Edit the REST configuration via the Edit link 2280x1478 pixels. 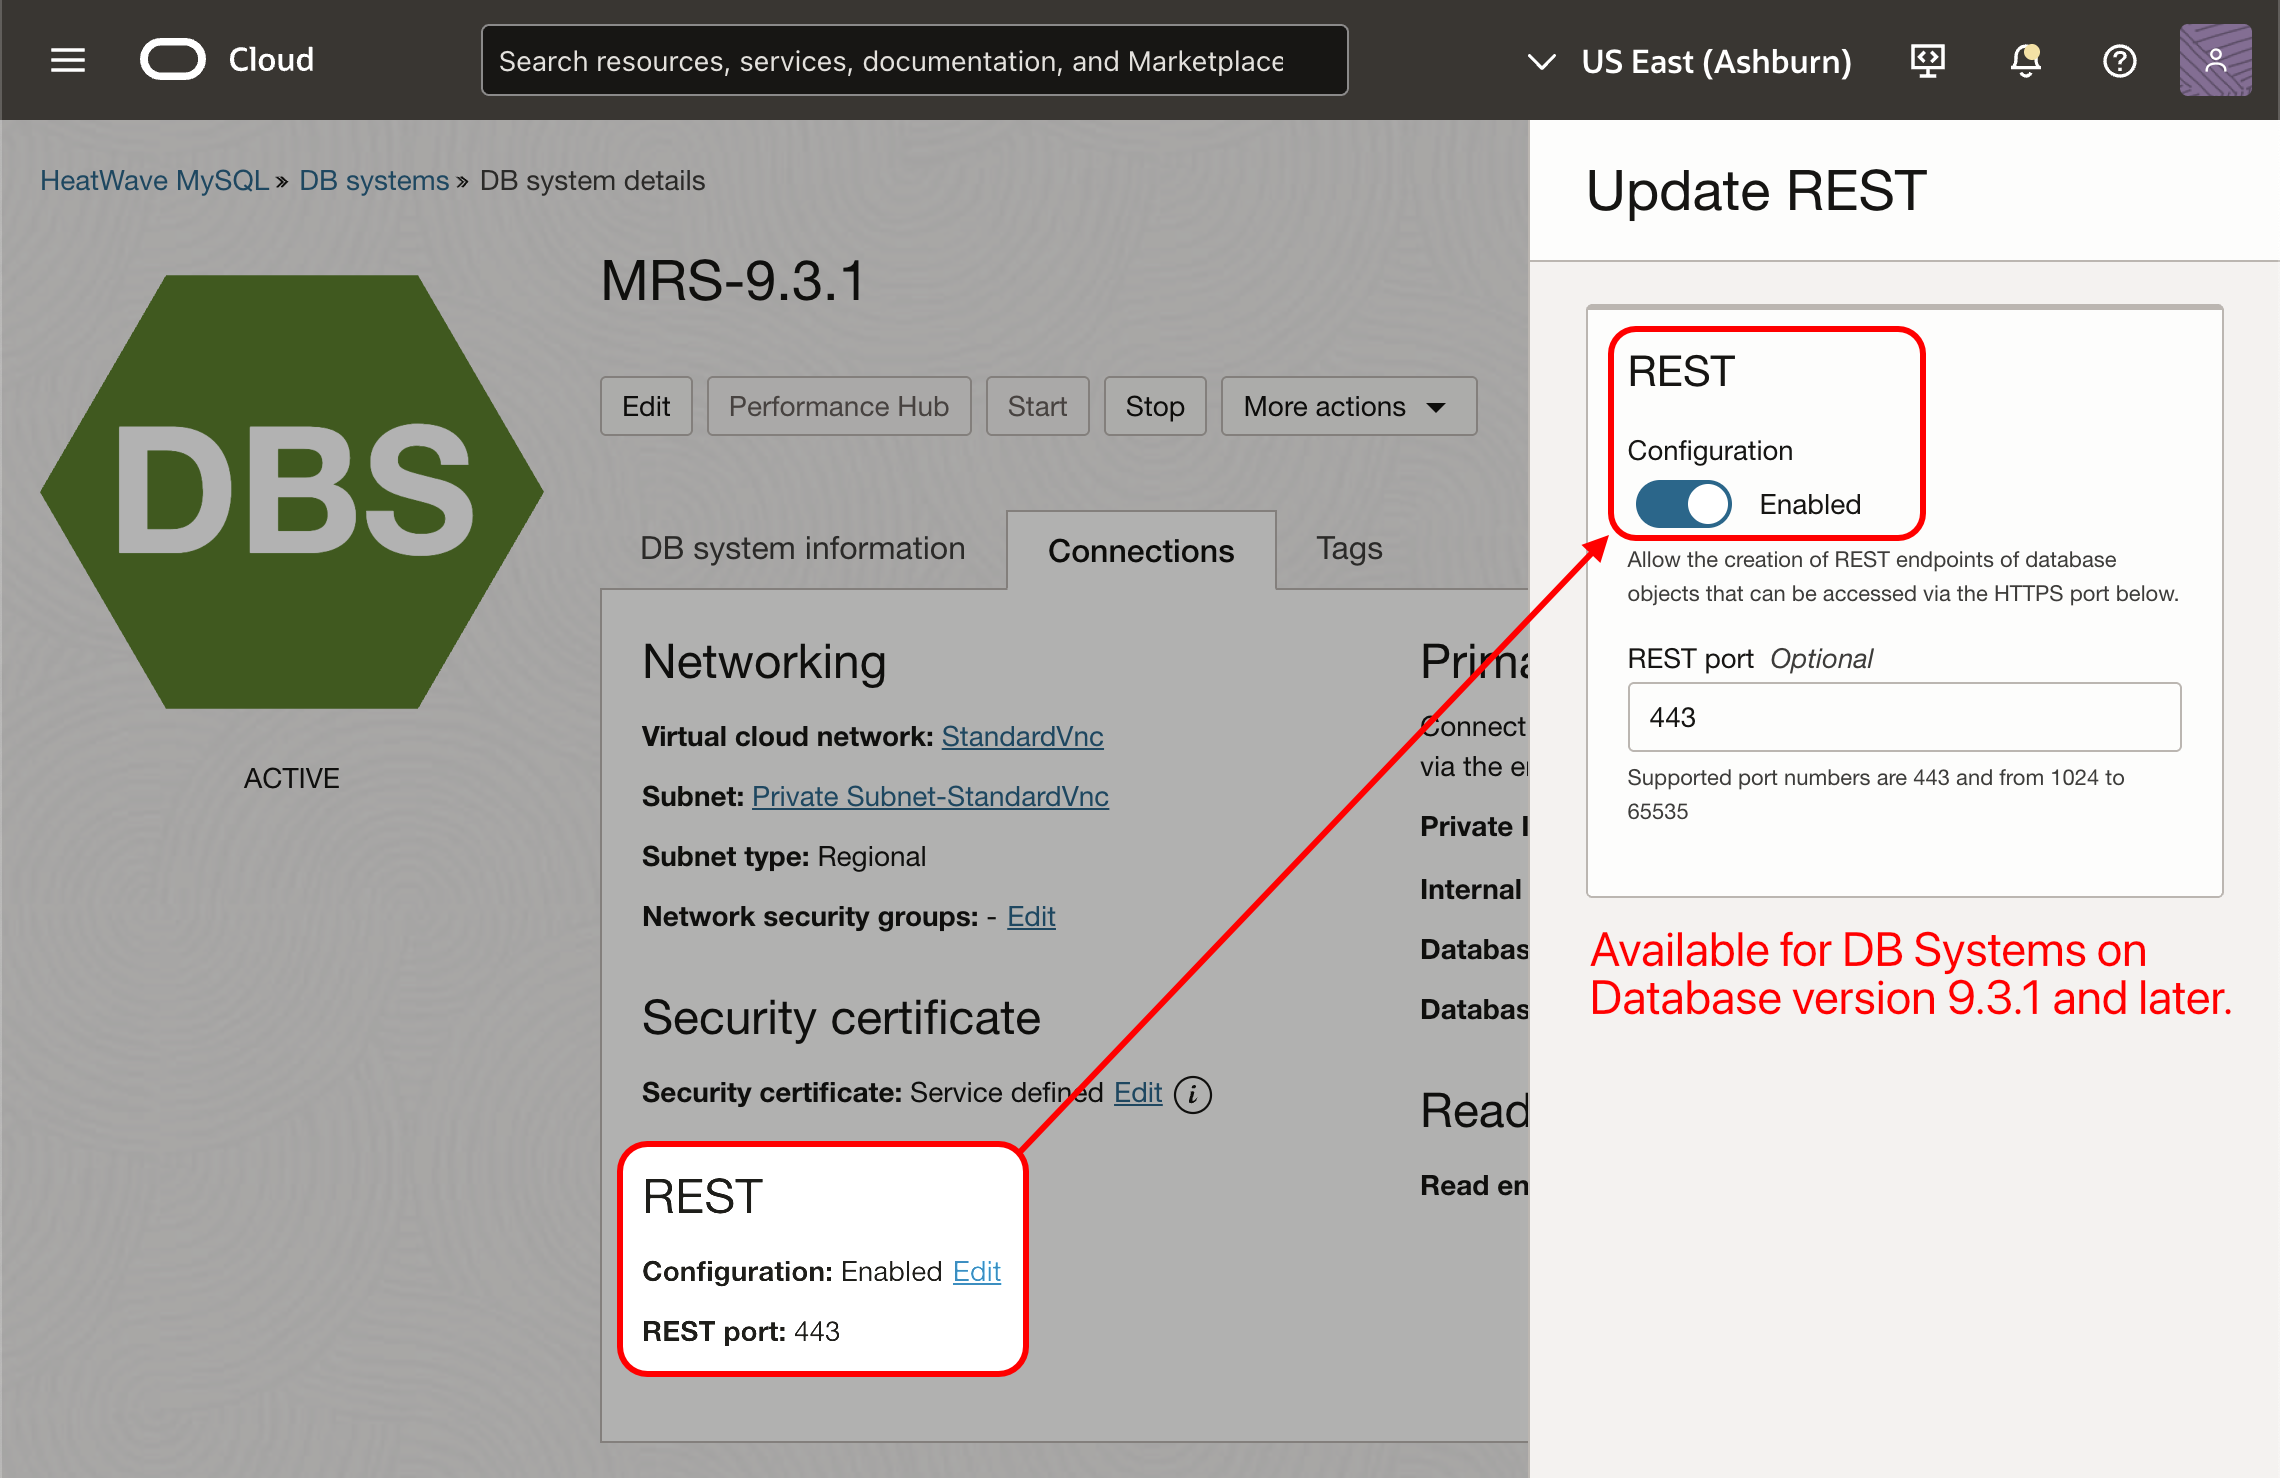coord(977,1271)
